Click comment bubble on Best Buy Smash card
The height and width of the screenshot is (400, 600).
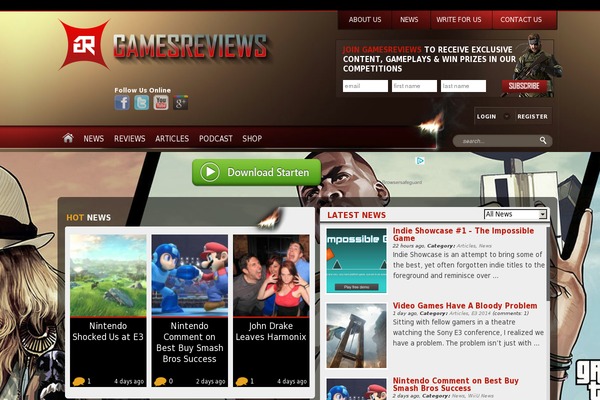click(160, 381)
